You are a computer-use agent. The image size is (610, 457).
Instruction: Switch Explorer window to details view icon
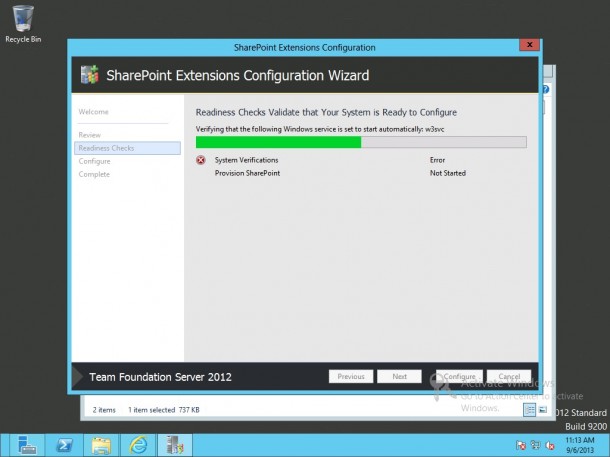pos(529,410)
